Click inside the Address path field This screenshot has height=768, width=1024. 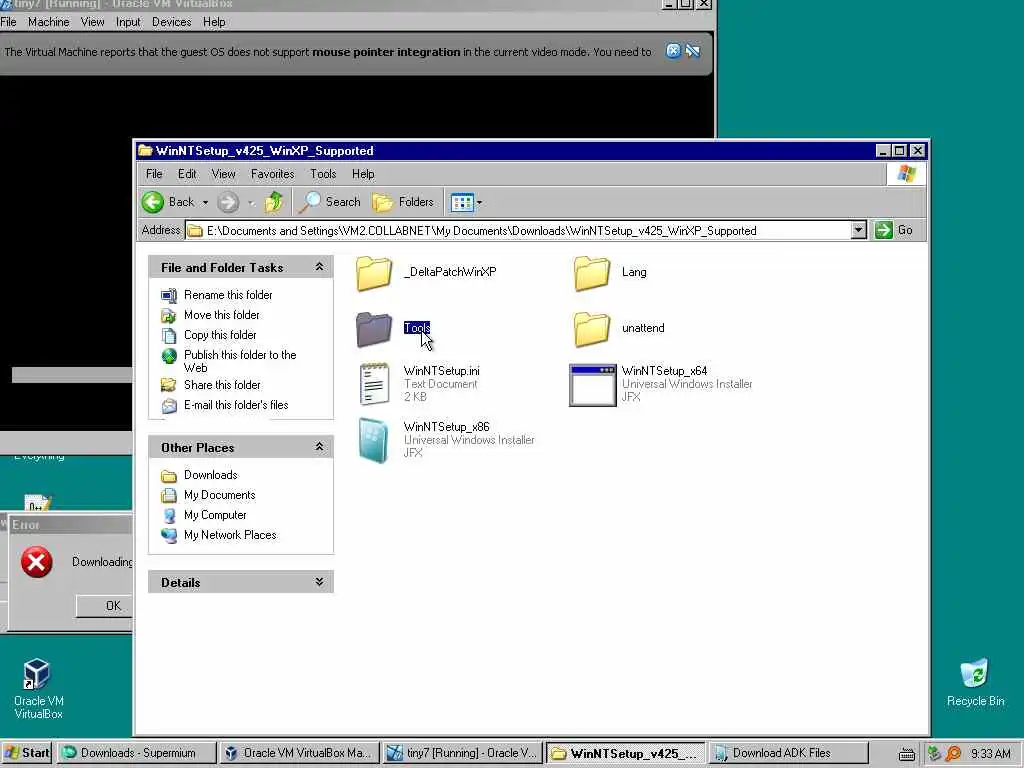coord(519,230)
